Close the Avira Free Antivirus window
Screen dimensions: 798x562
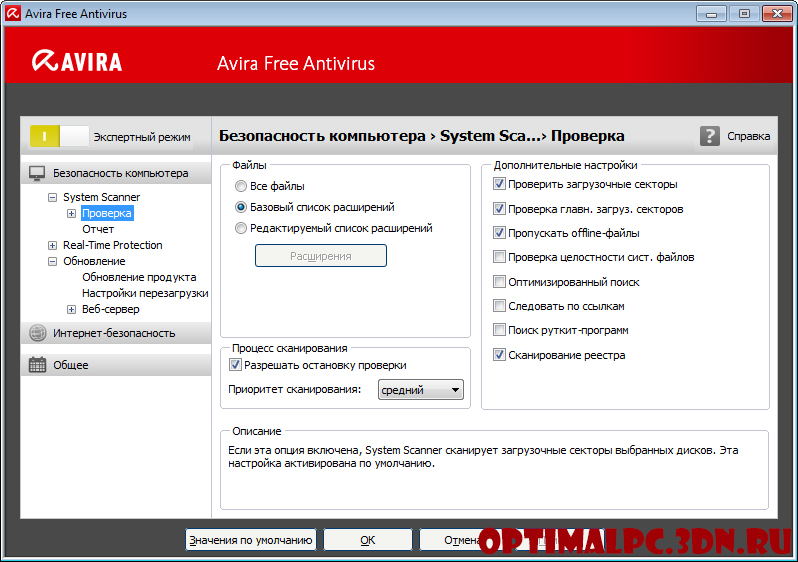(x=777, y=14)
